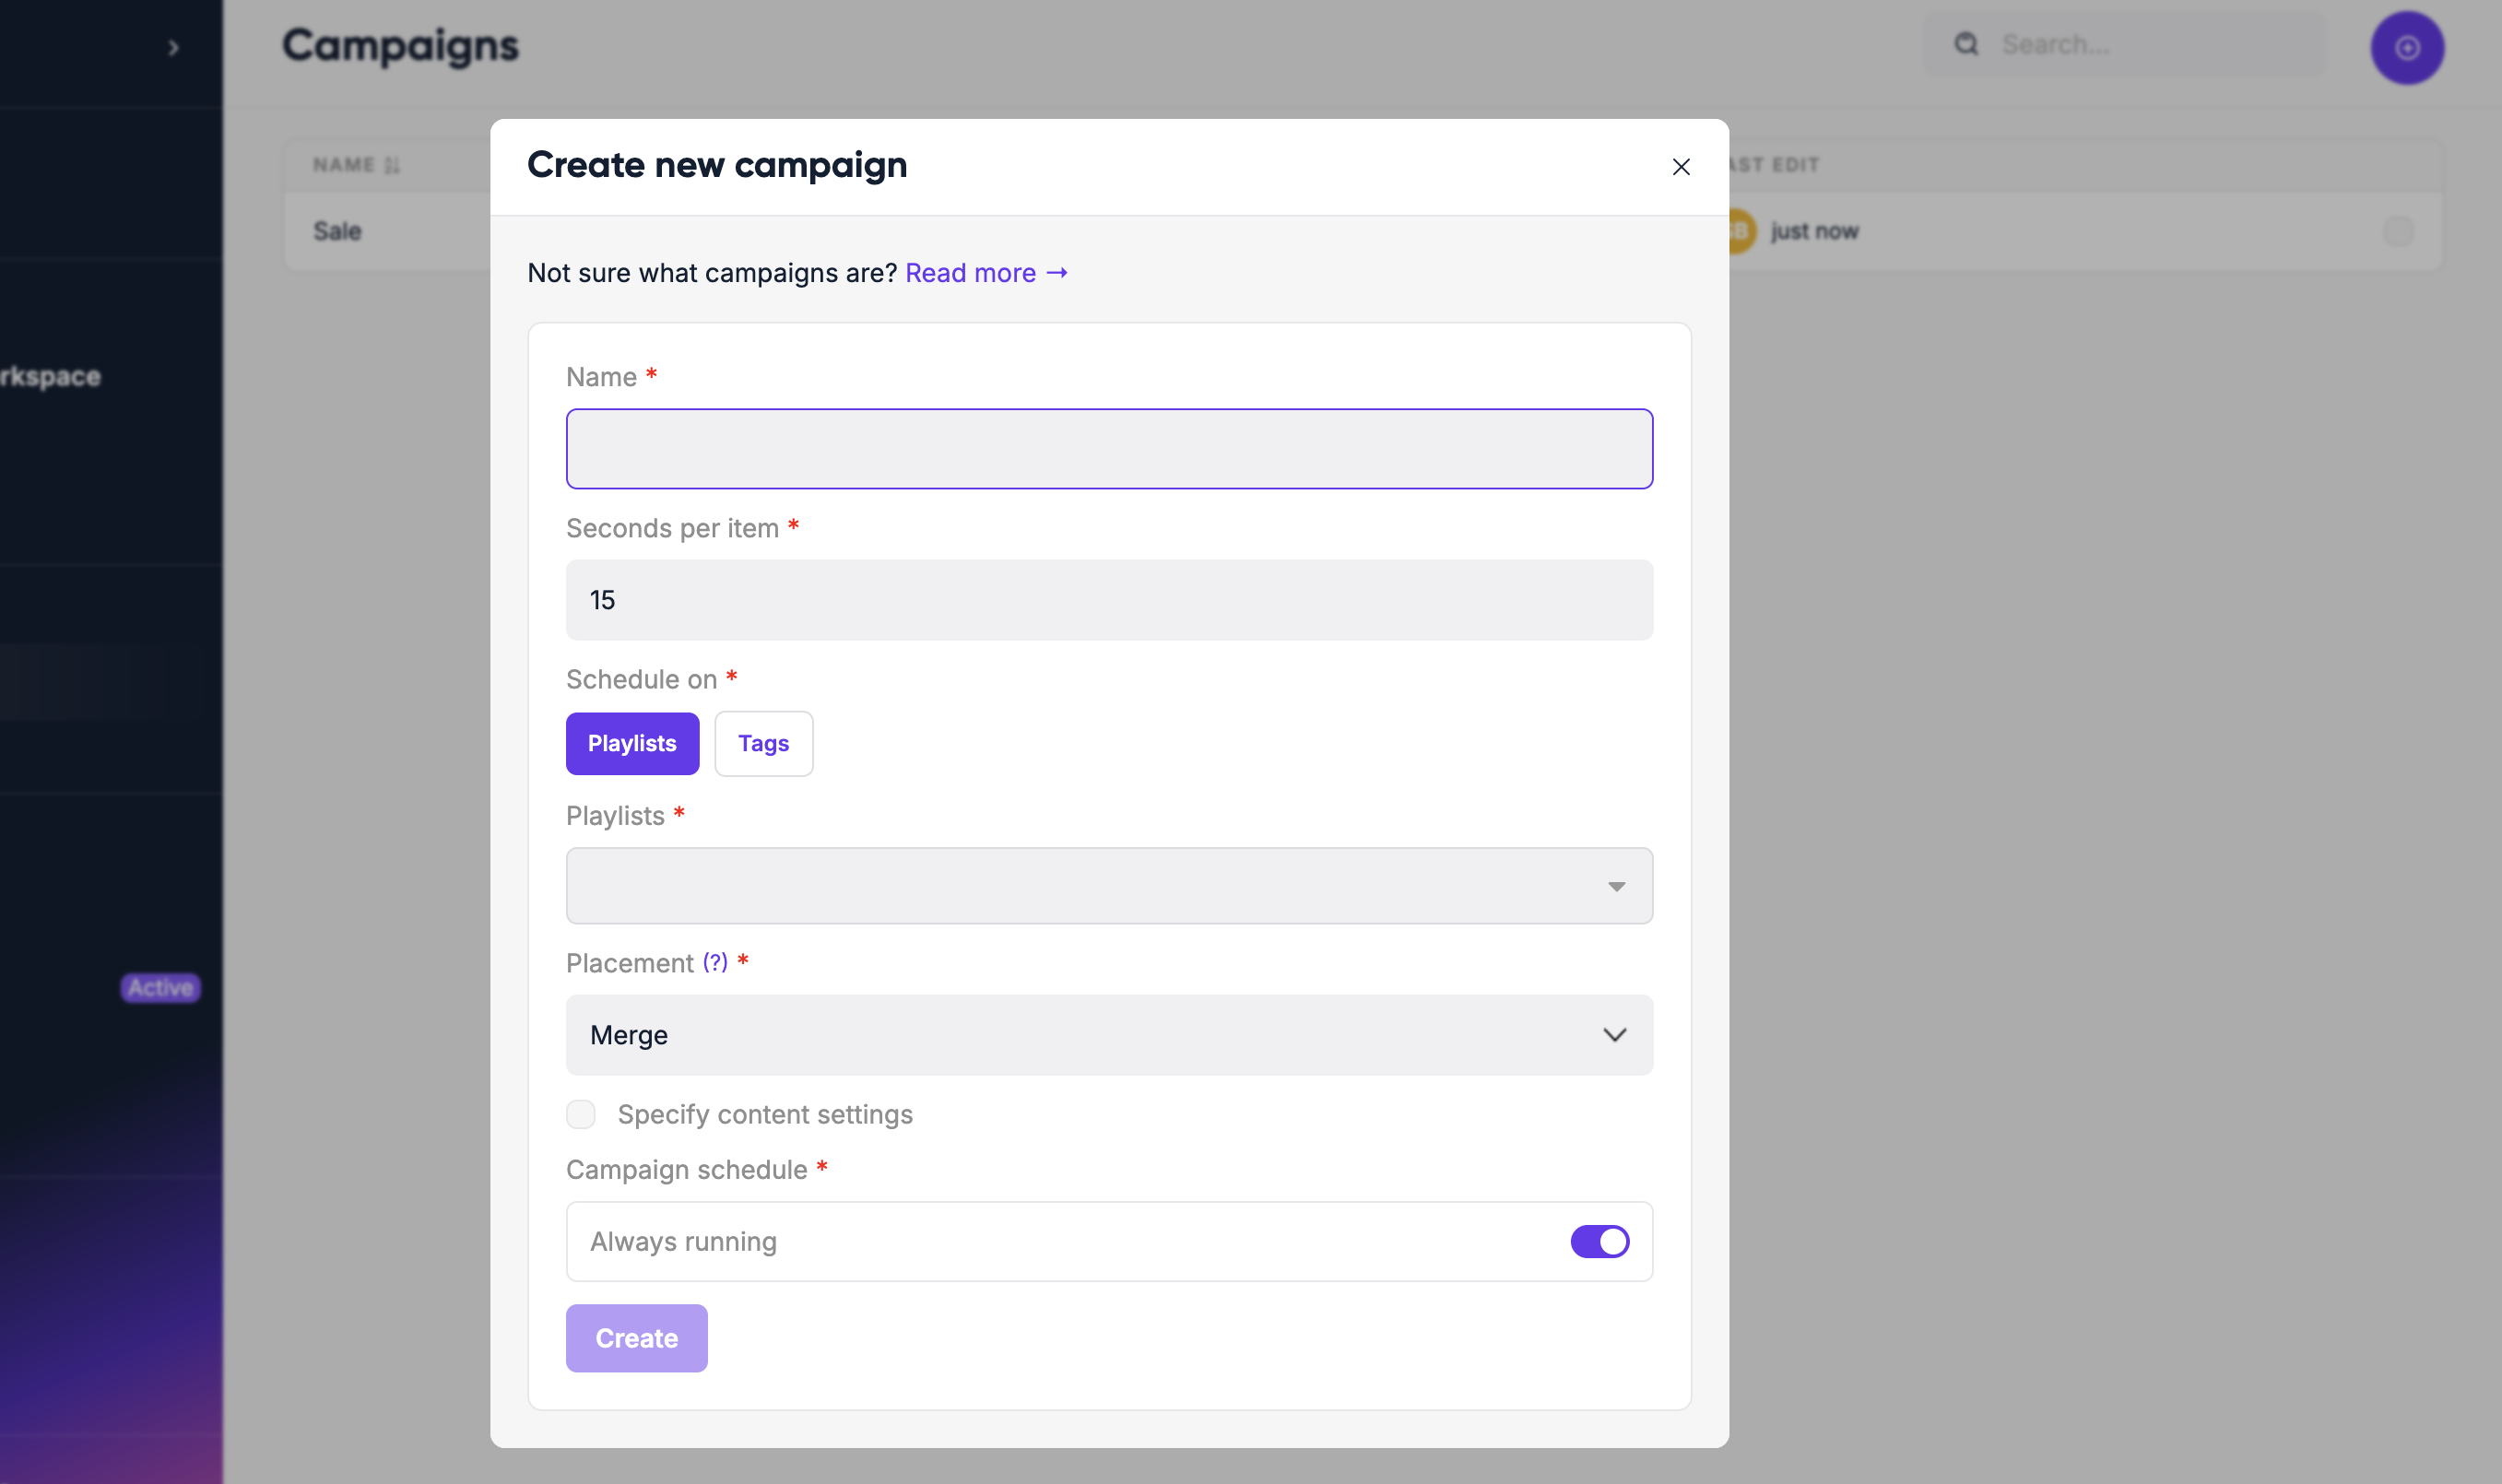Enable the Specify content settings checkbox
2502x1484 pixels.
click(x=581, y=1114)
